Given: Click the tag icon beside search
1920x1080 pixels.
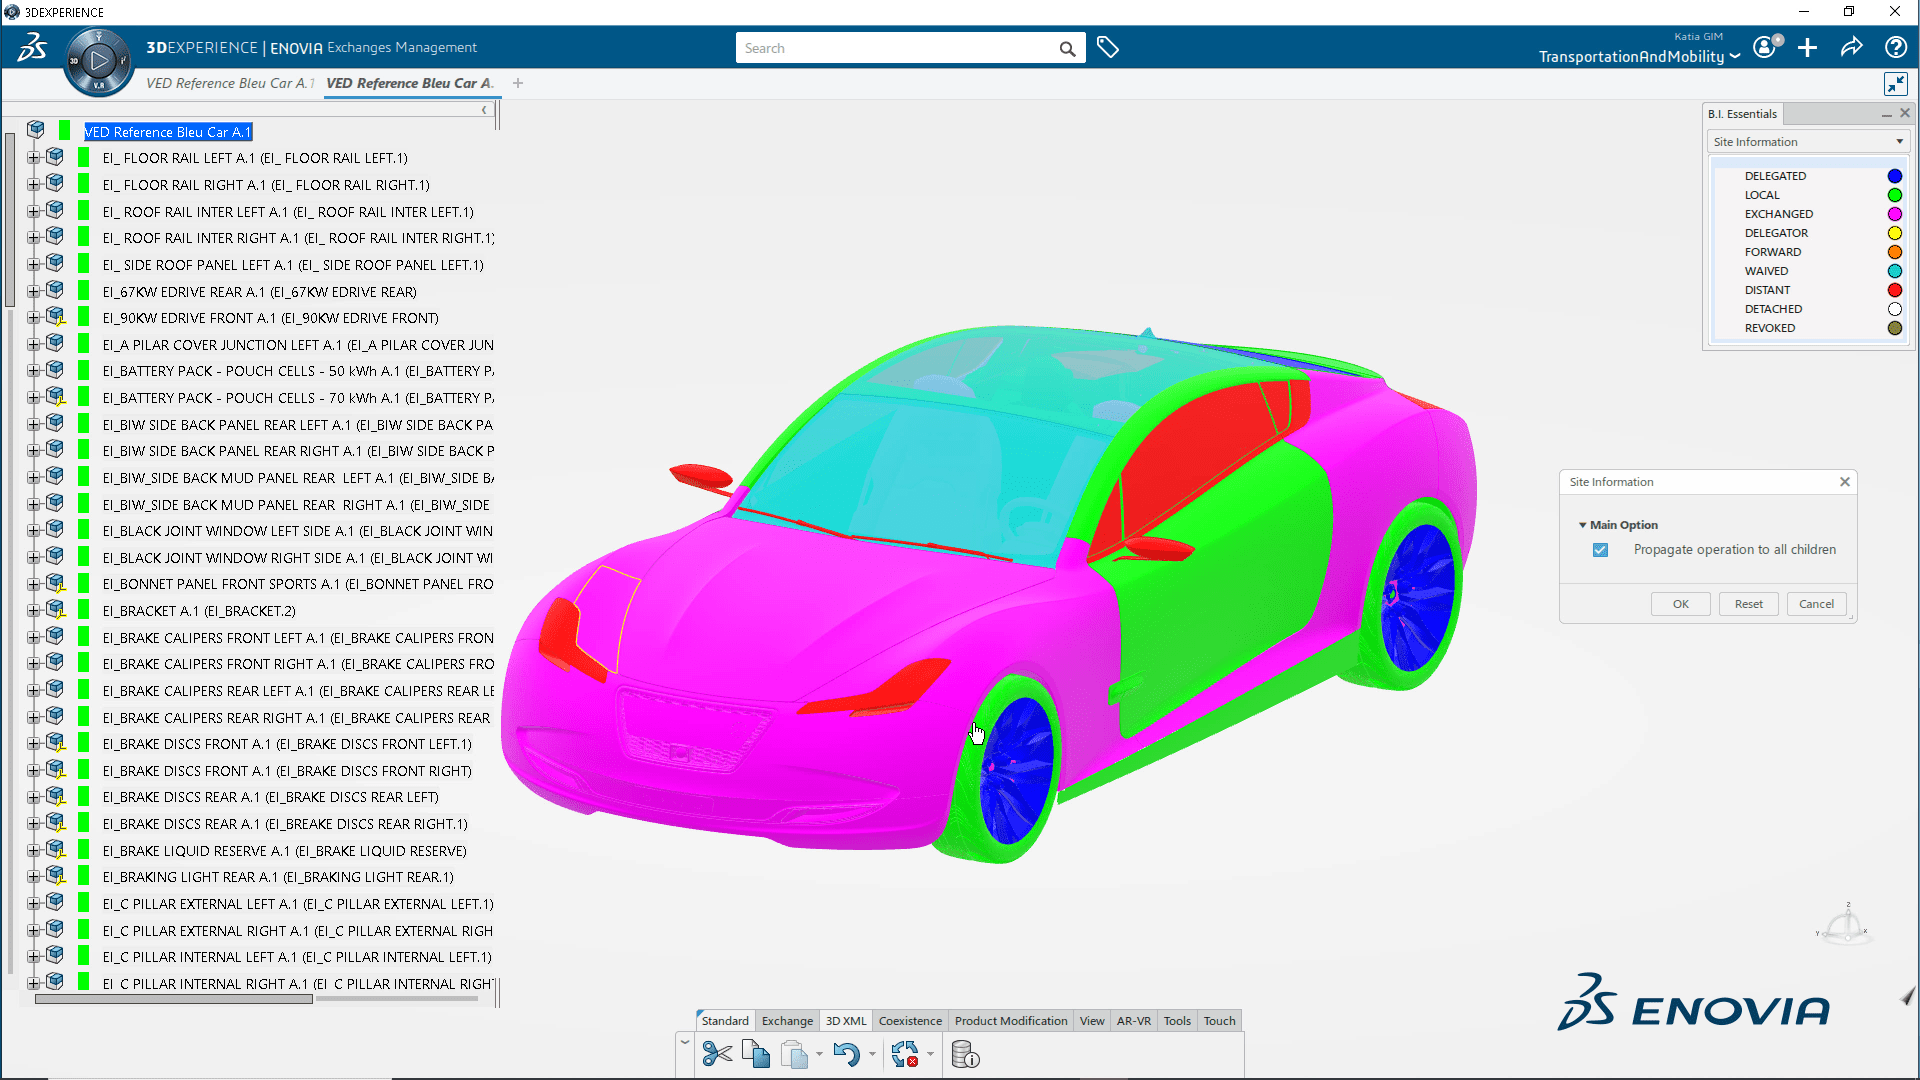Looking at the screenshot, I should coord(1107,47).
